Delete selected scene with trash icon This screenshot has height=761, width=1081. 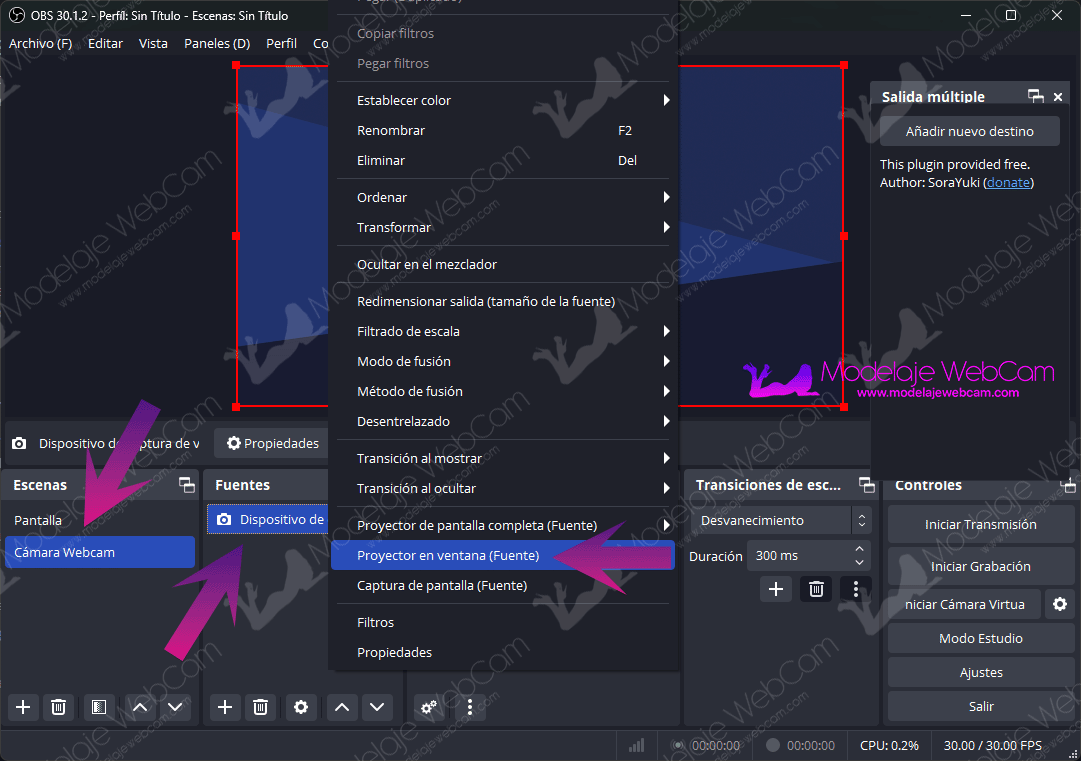[59, 707]
